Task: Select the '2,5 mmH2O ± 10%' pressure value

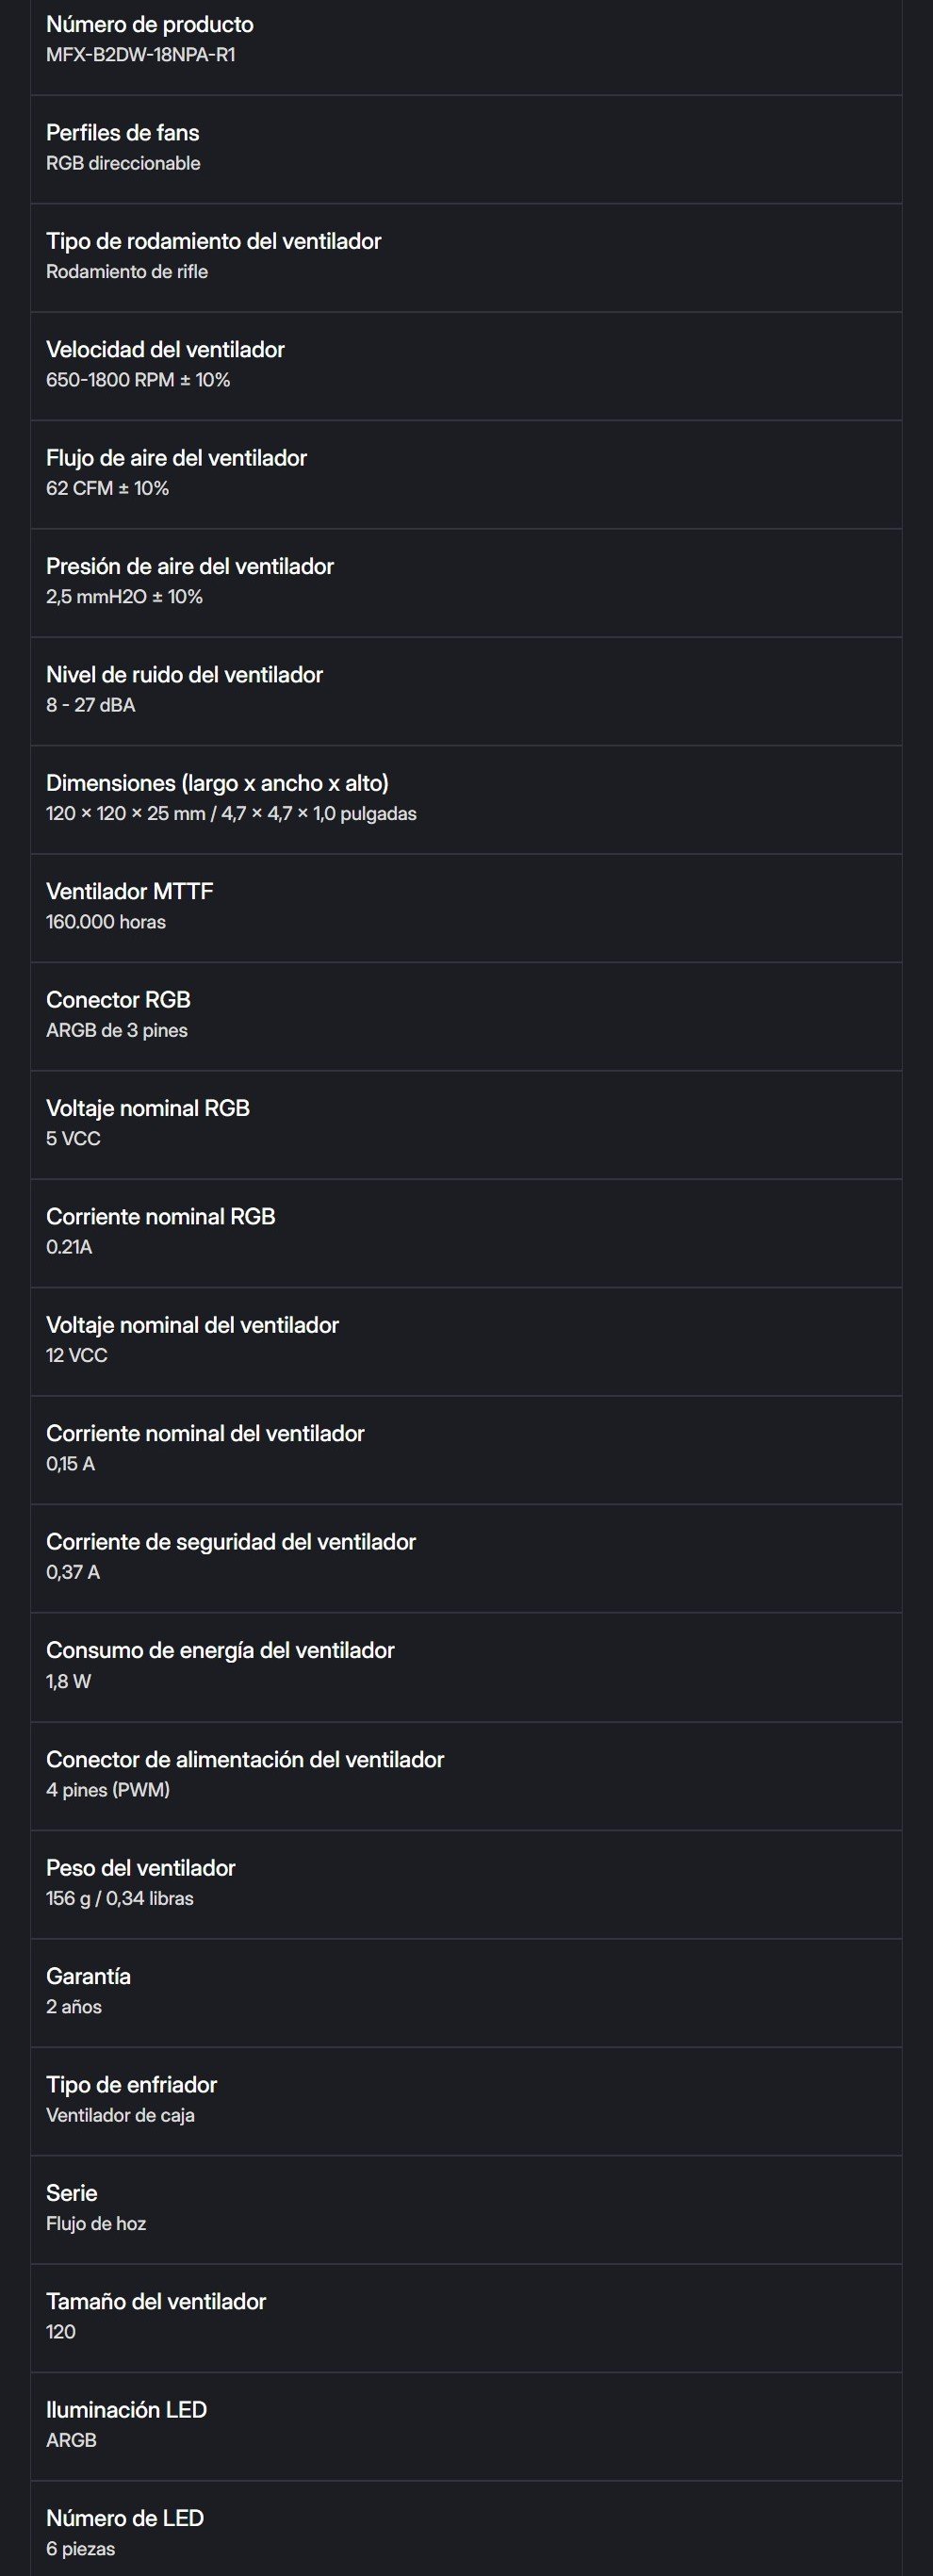Action: point(124,597)
